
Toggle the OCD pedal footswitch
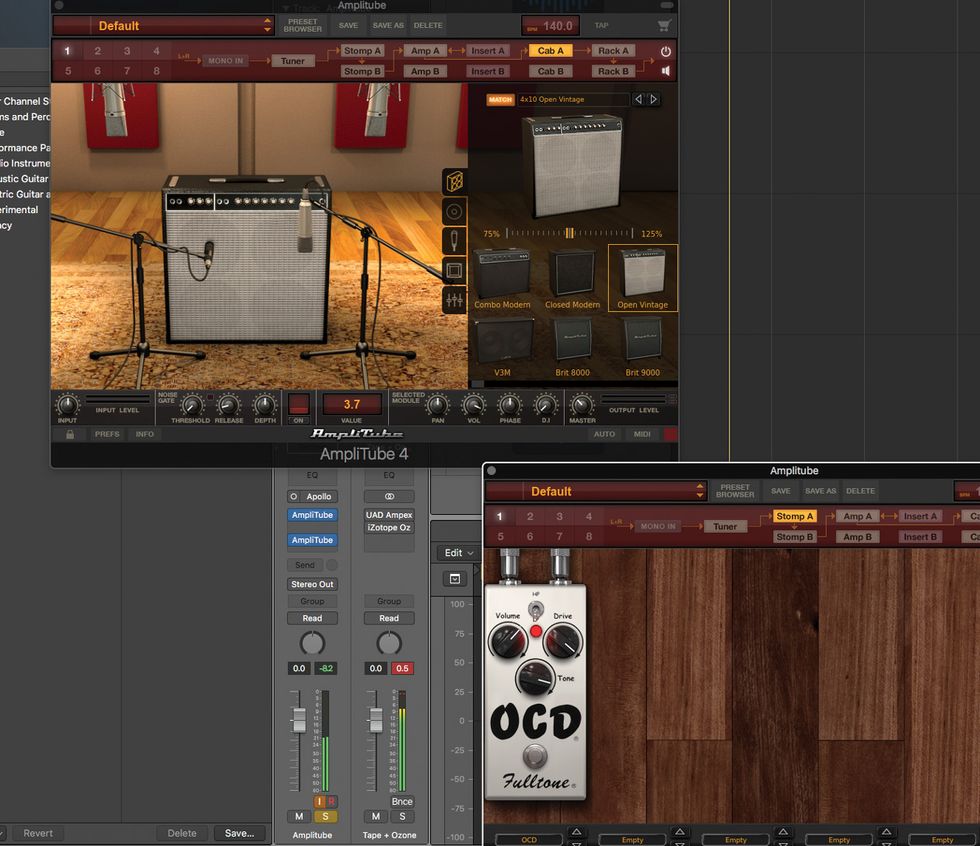(534, 755)
